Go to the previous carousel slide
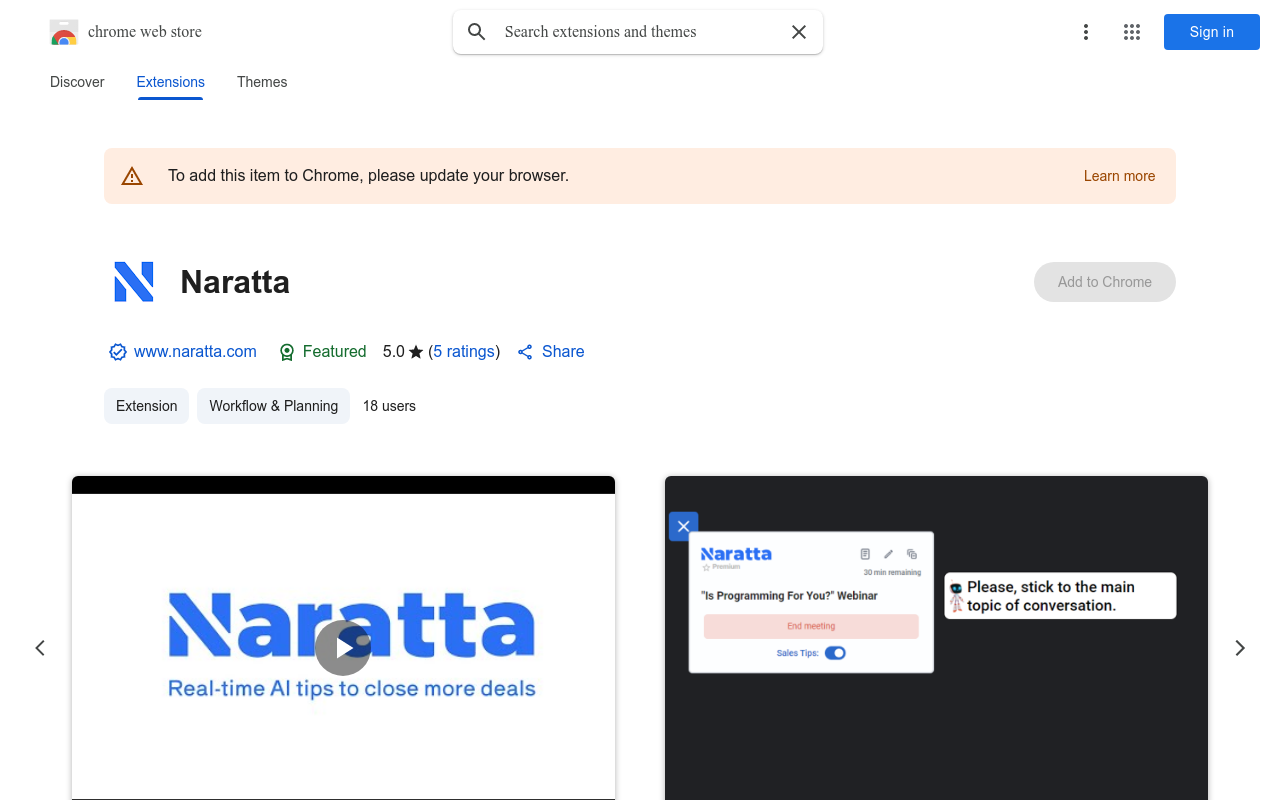 pyautogui.click(x=40, y=648)
